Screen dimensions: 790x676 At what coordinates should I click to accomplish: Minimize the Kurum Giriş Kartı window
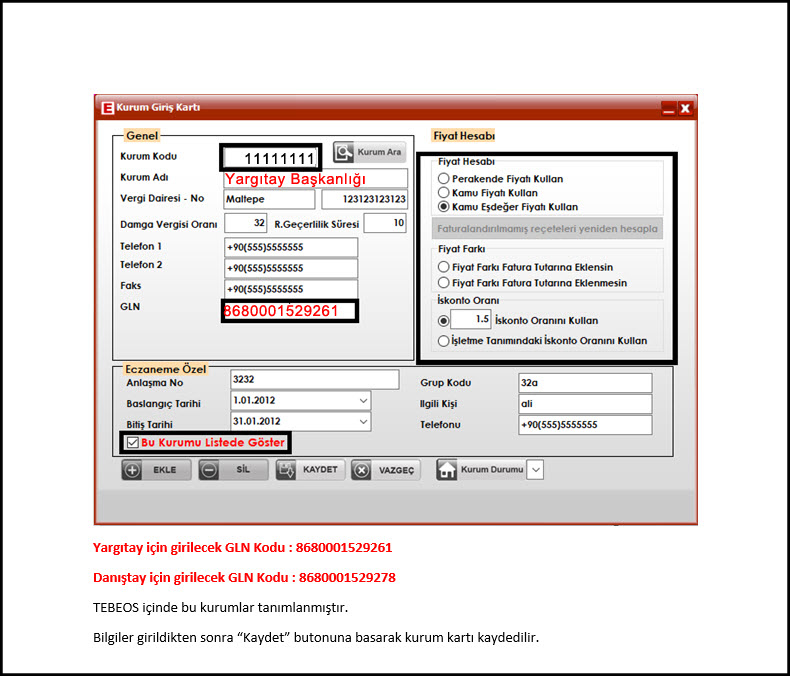(667, 108)
